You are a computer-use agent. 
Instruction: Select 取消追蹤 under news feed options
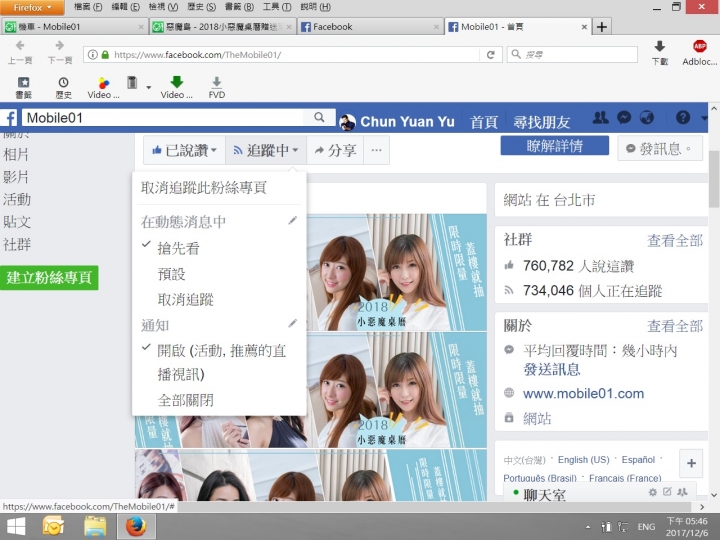(x=186, y=300)
